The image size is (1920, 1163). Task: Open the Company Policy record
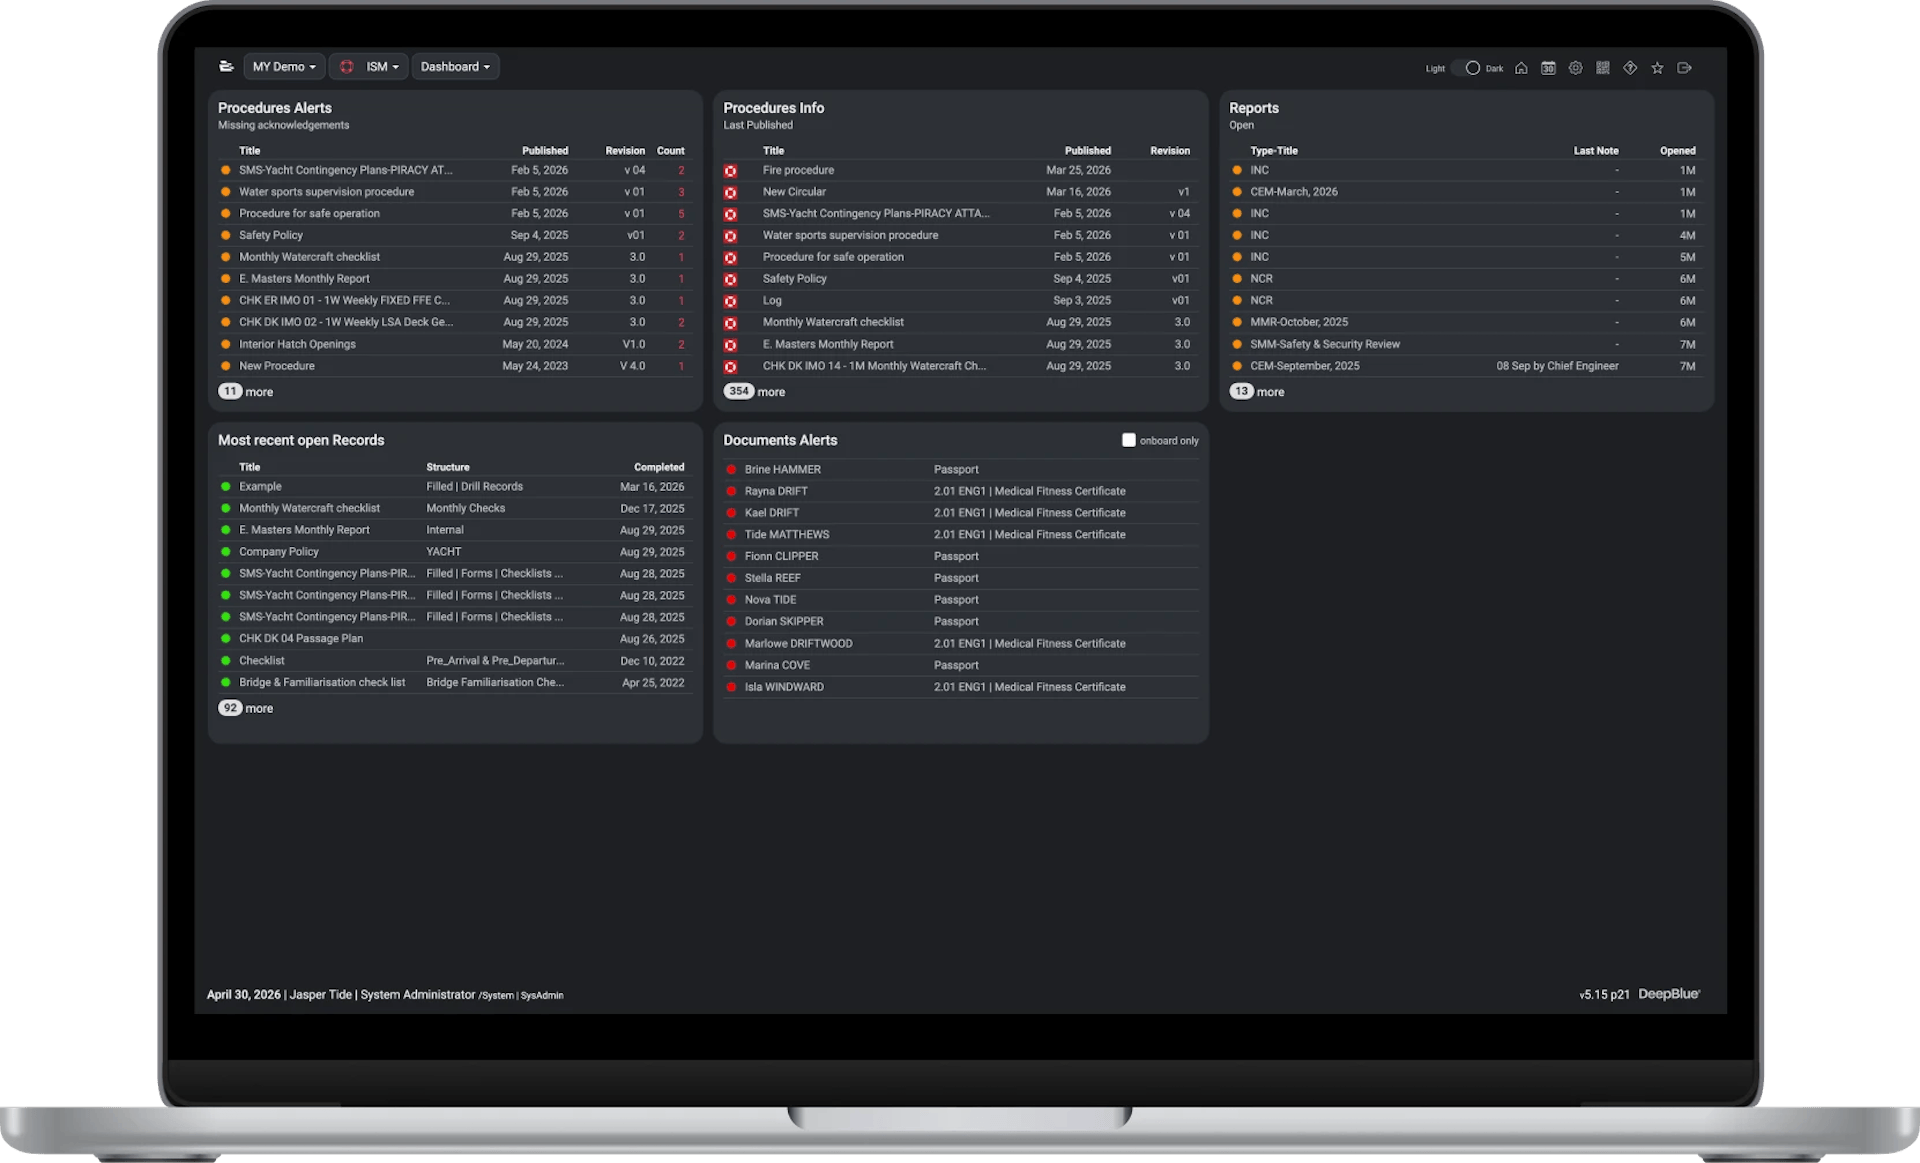[279, 552]
